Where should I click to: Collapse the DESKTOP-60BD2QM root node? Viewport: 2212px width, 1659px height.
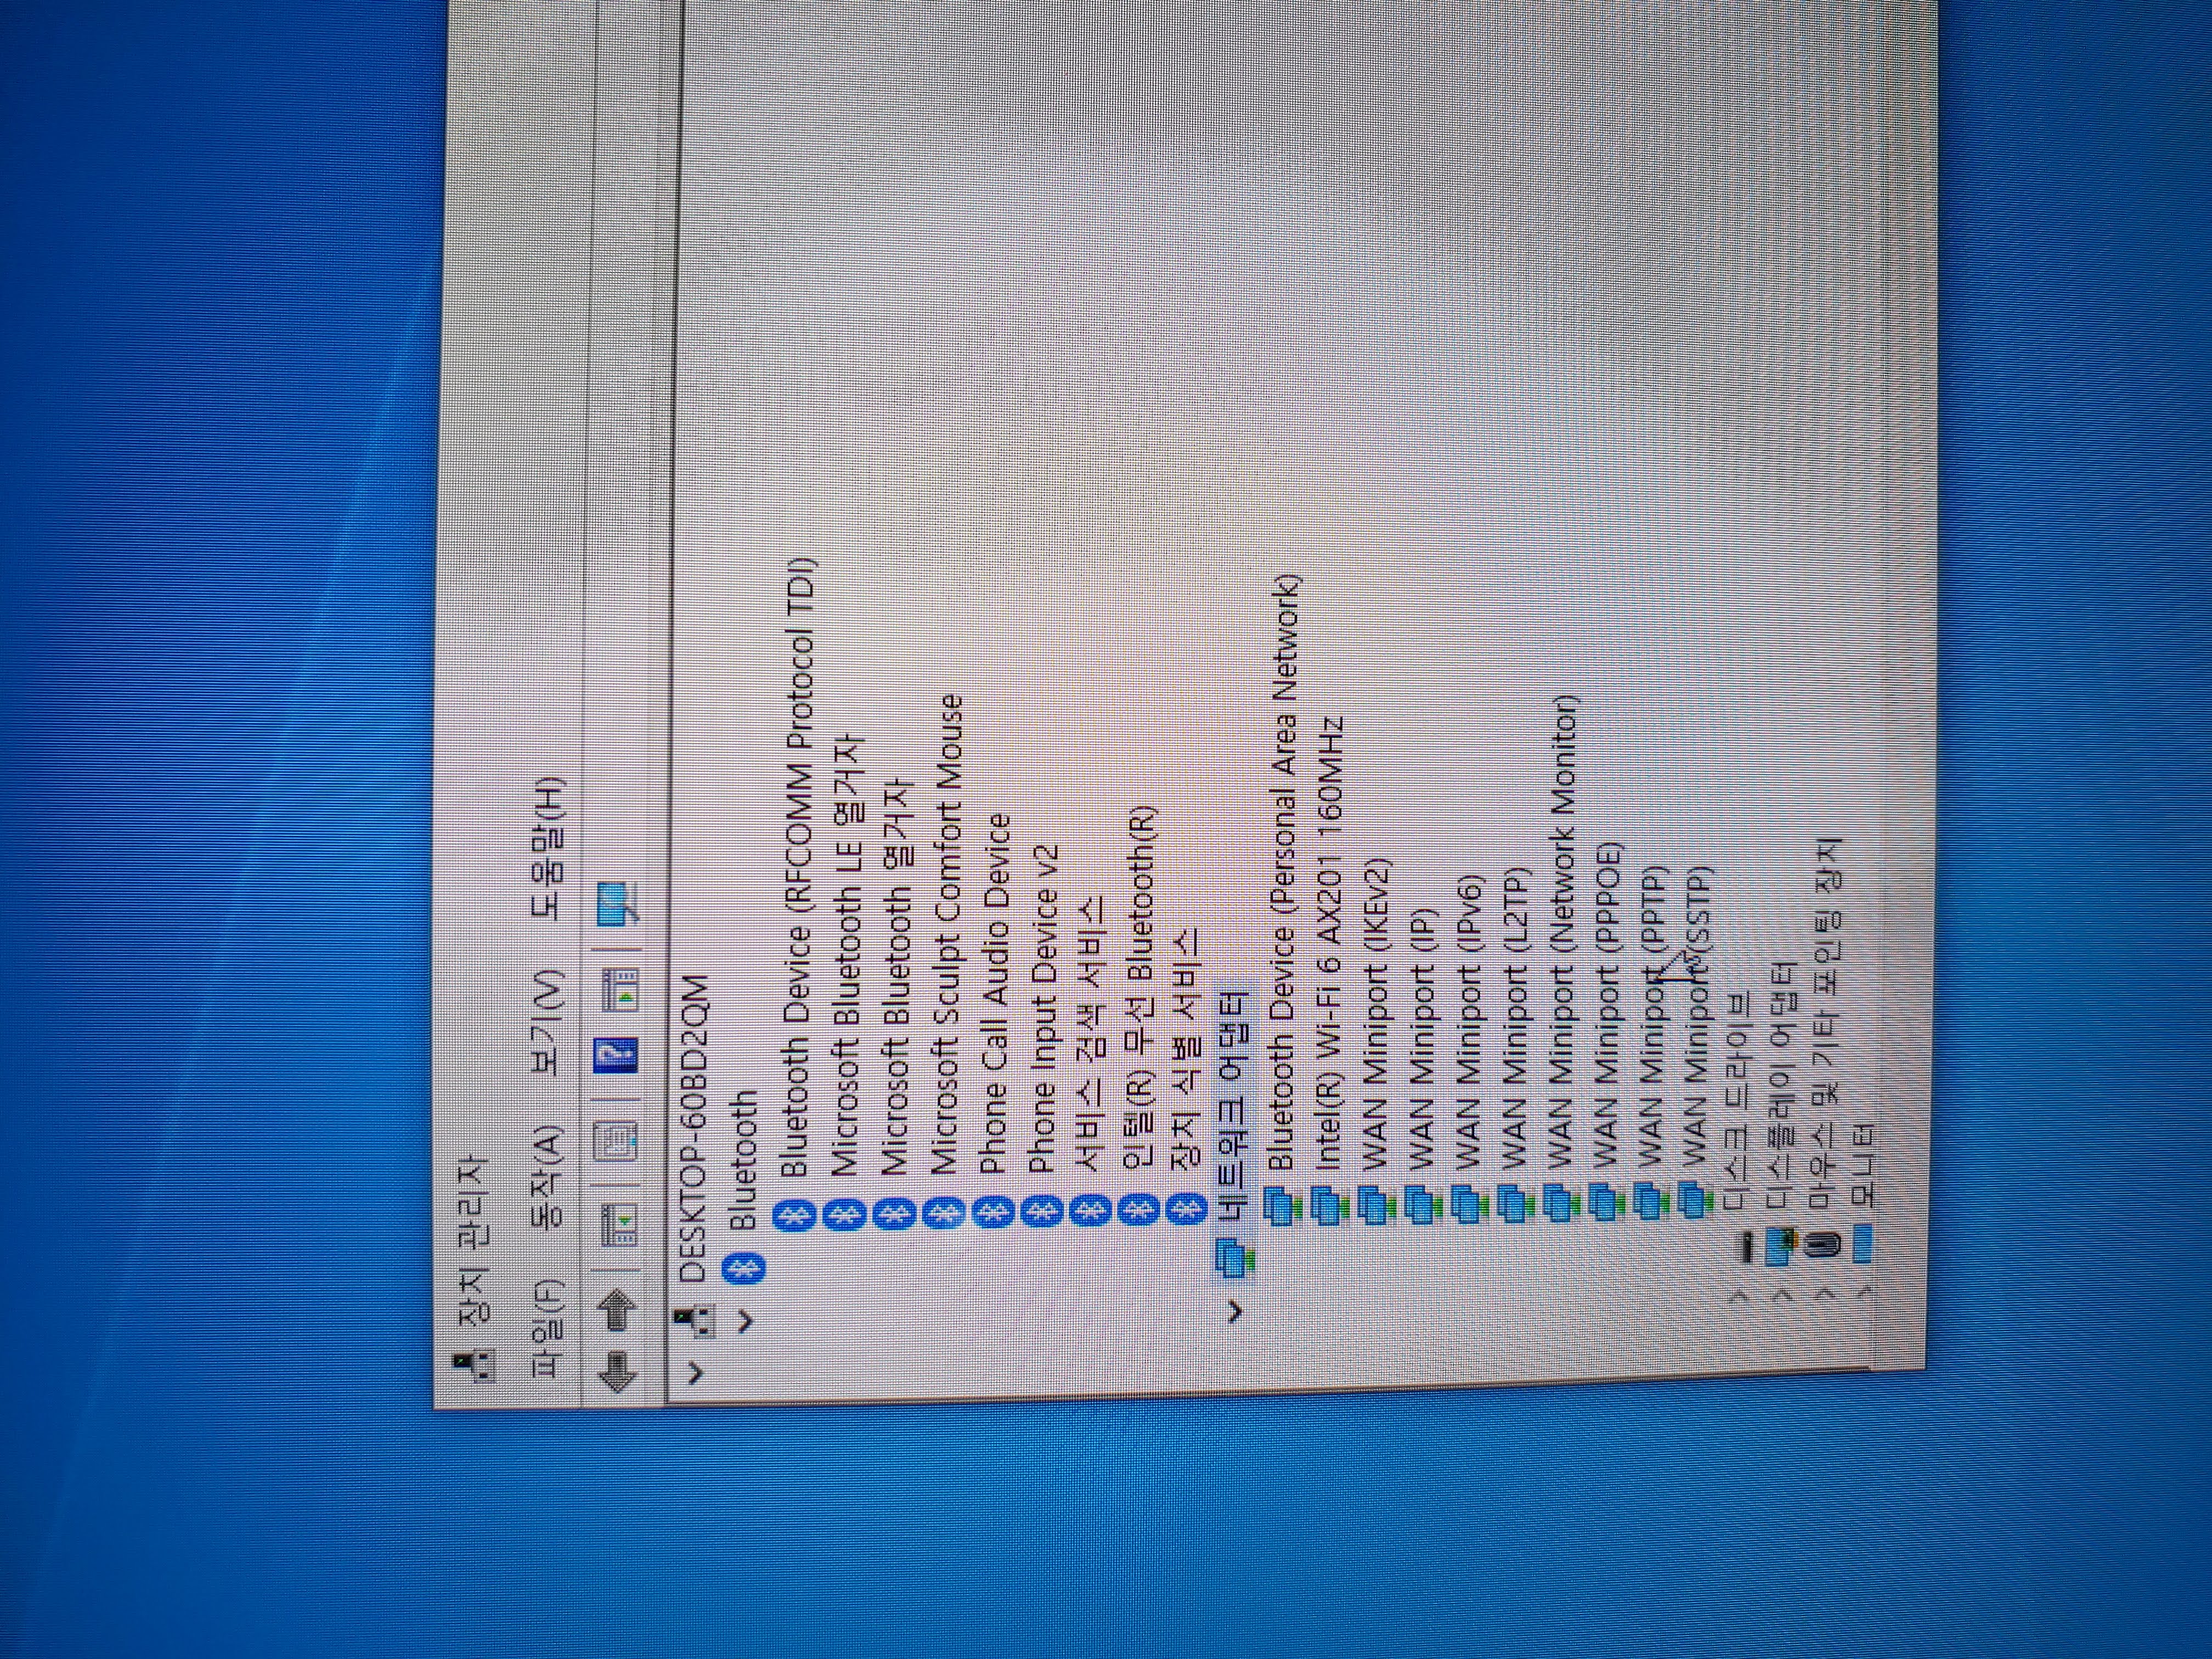tap(695, 1372)
